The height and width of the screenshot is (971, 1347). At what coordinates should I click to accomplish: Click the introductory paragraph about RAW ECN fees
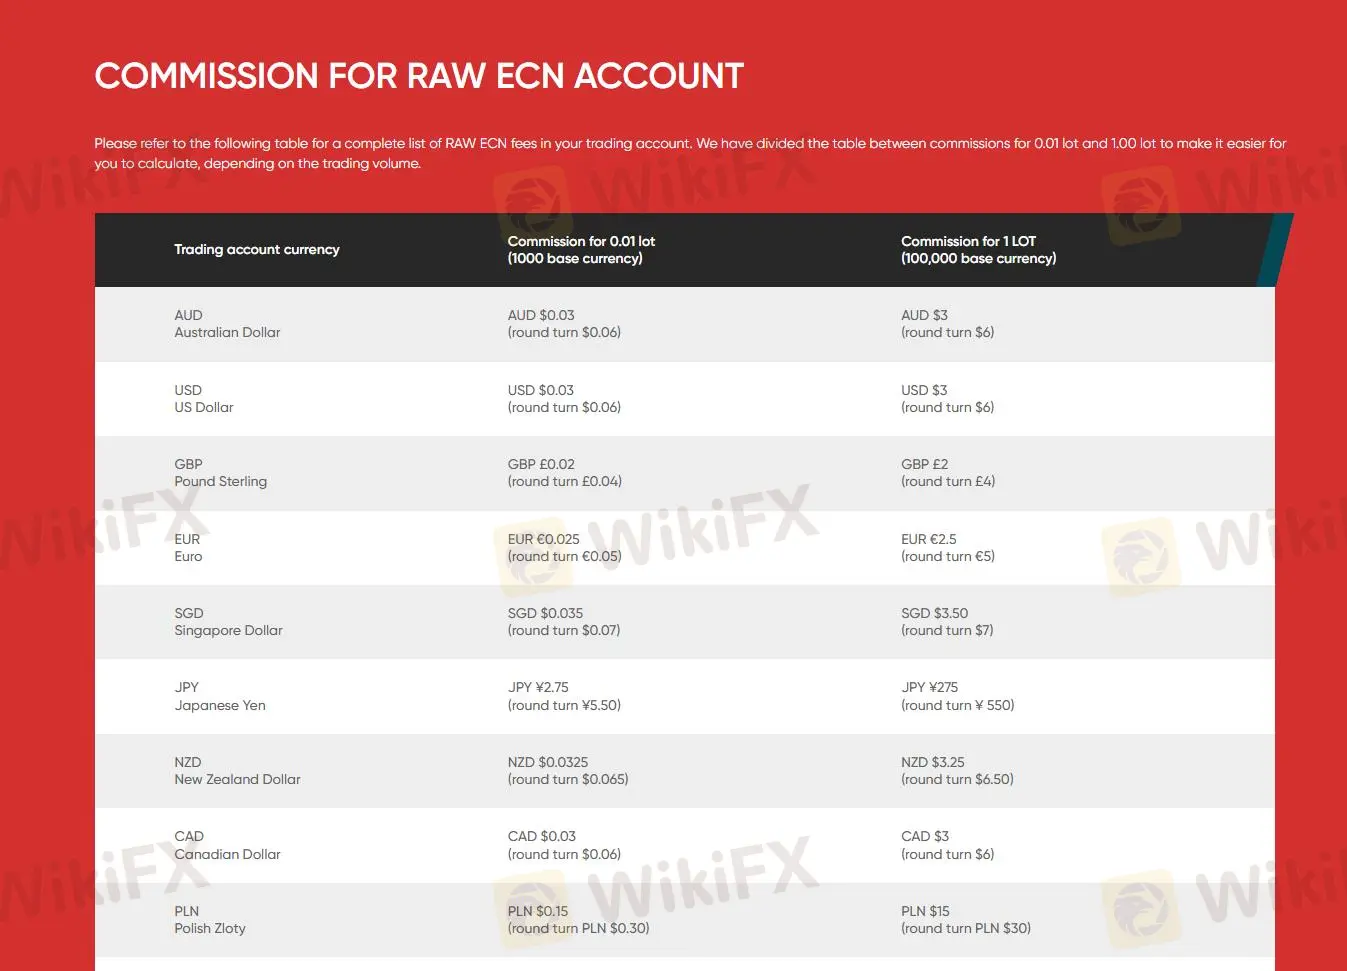tap(690, 153)
